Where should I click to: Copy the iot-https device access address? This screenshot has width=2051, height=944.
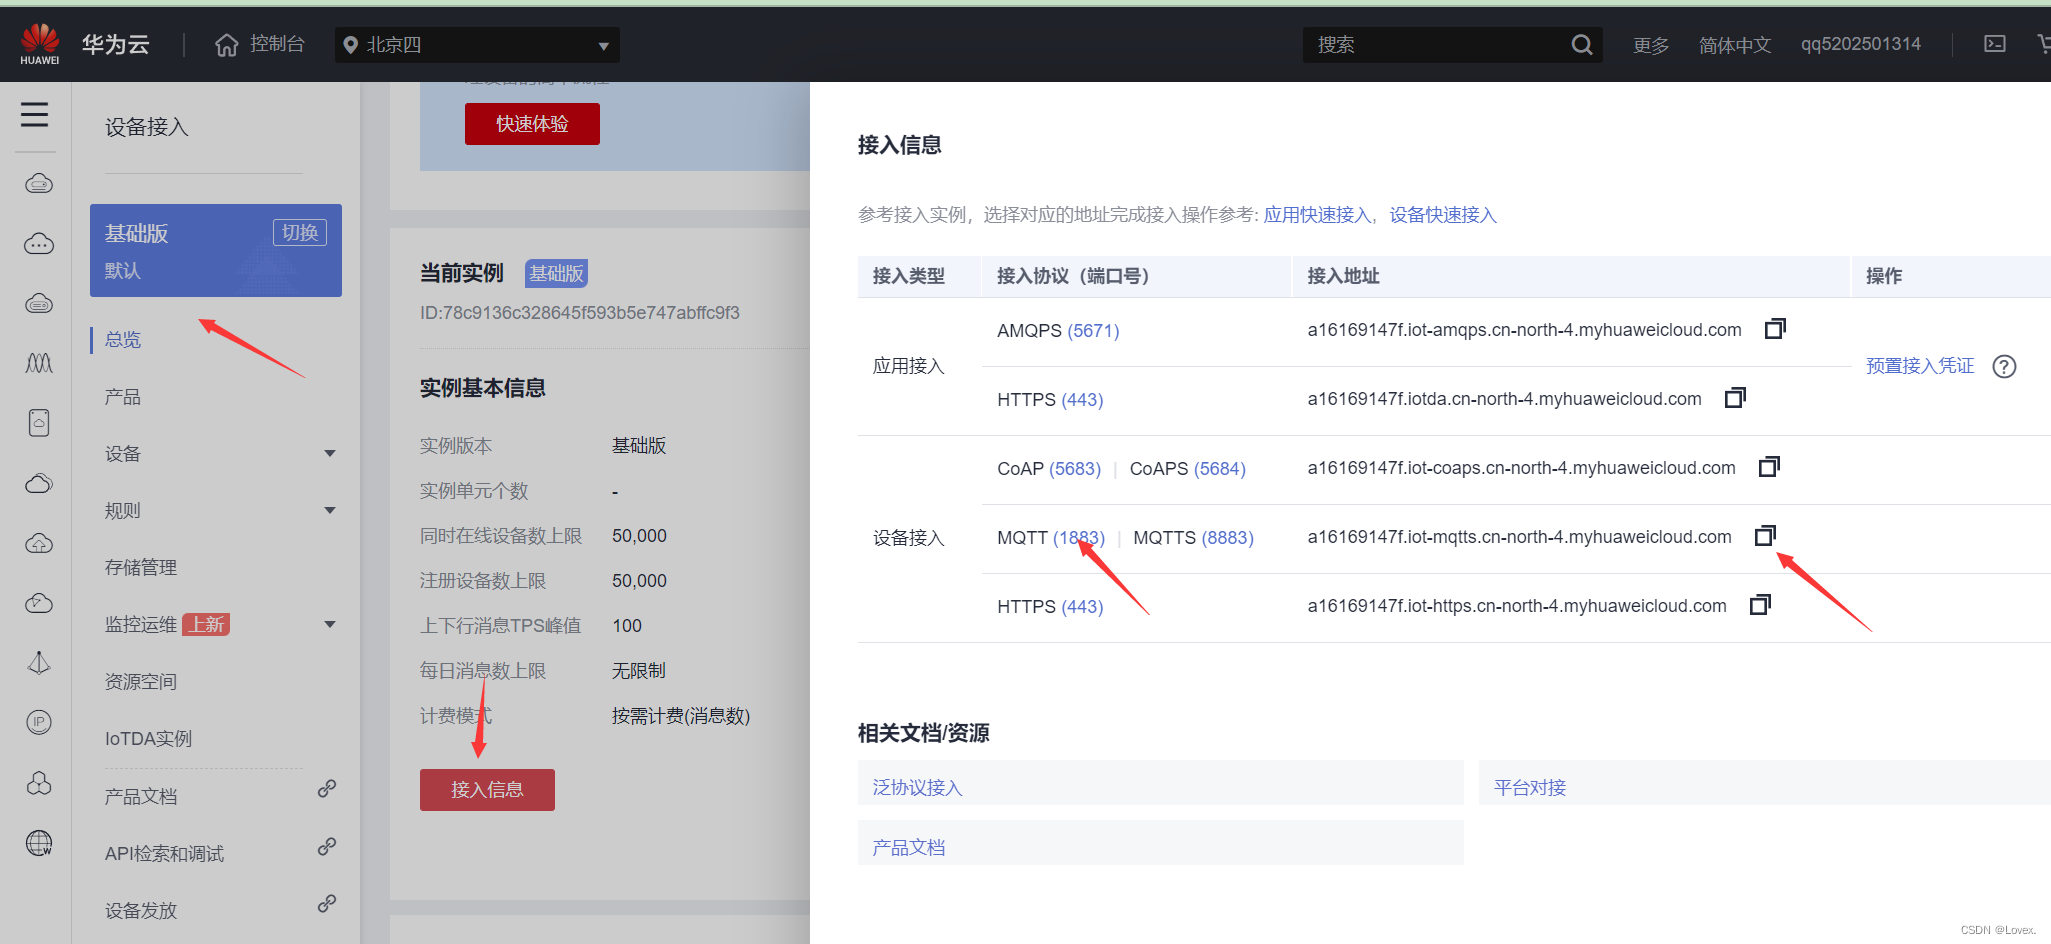pos(1760,605)
